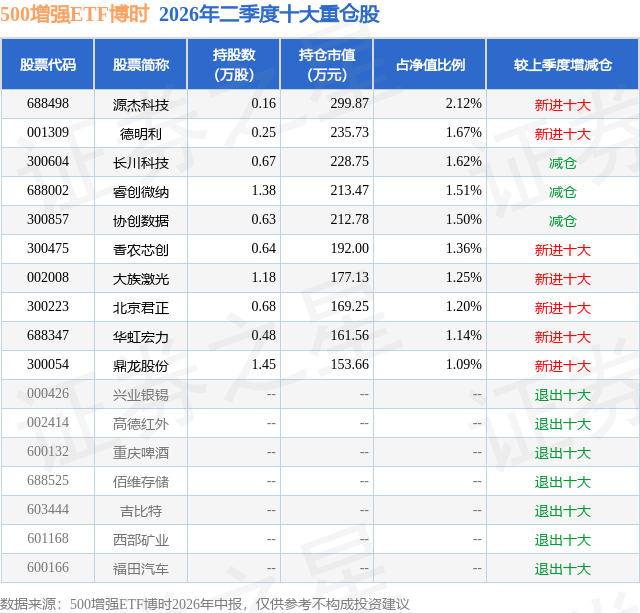
Task: Click the 股票代码 column header
Action: 48,64
